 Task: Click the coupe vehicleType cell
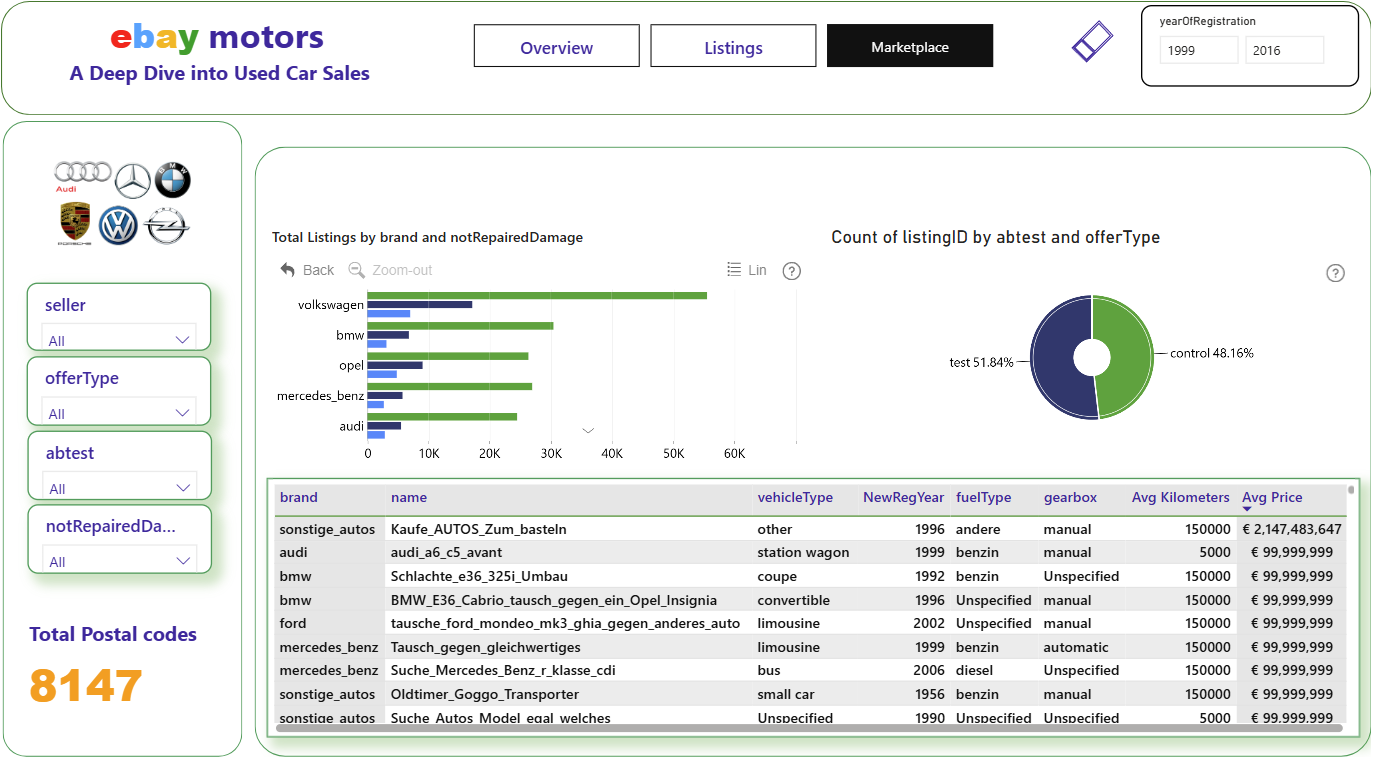777,576
